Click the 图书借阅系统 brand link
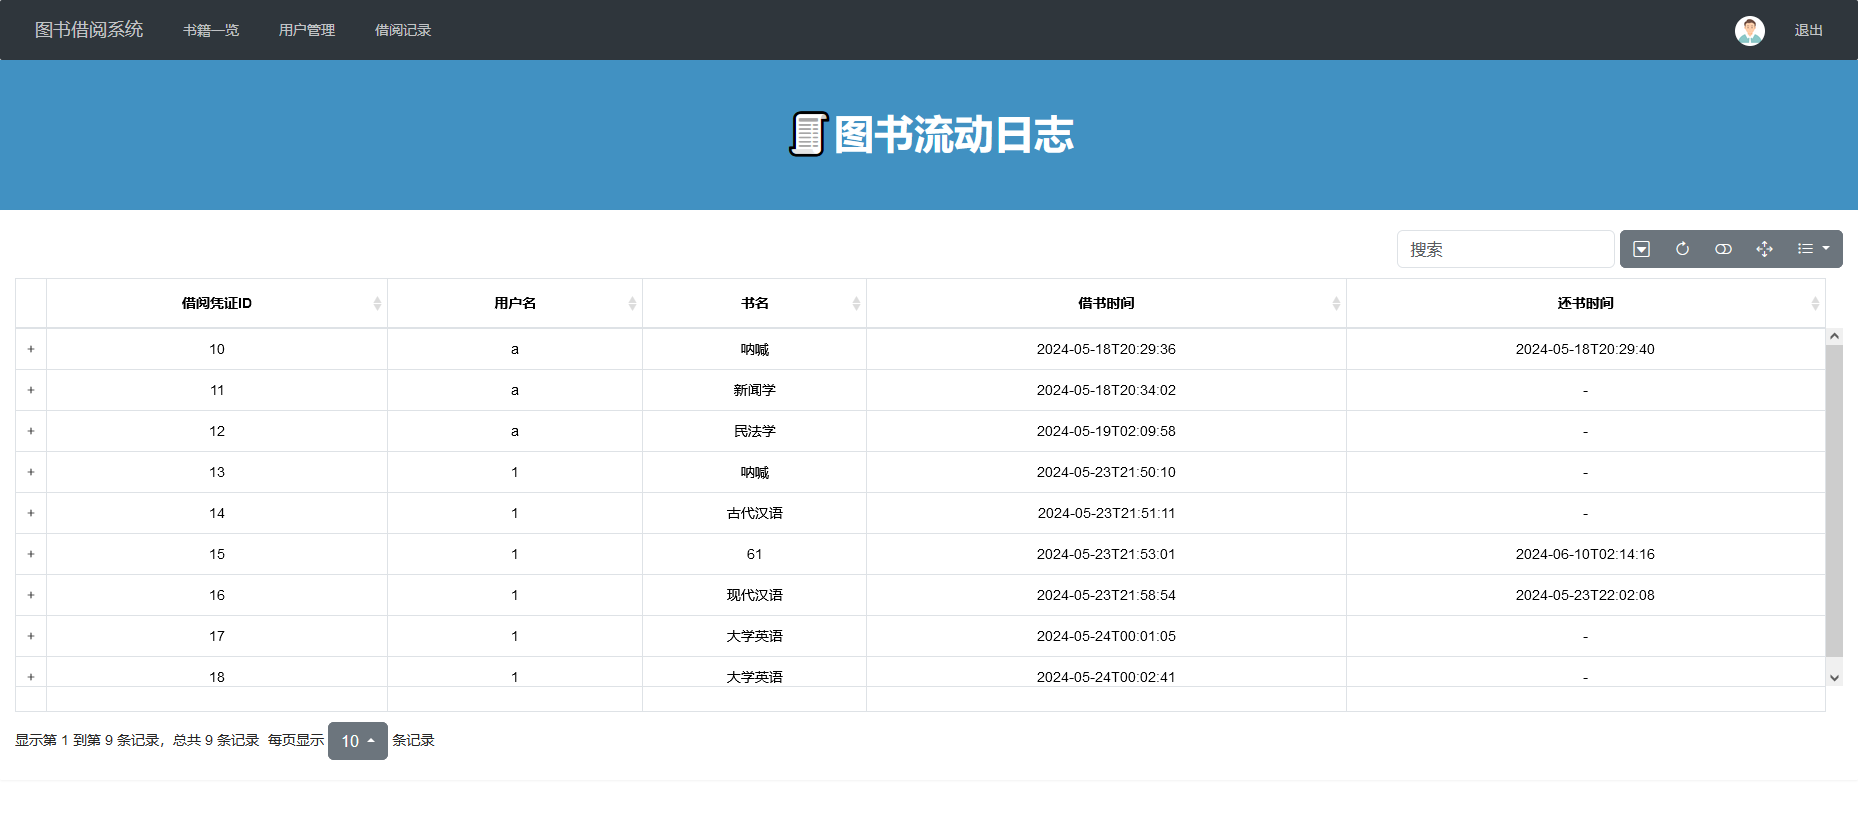 pyautogui.click(x=89, y=30)
